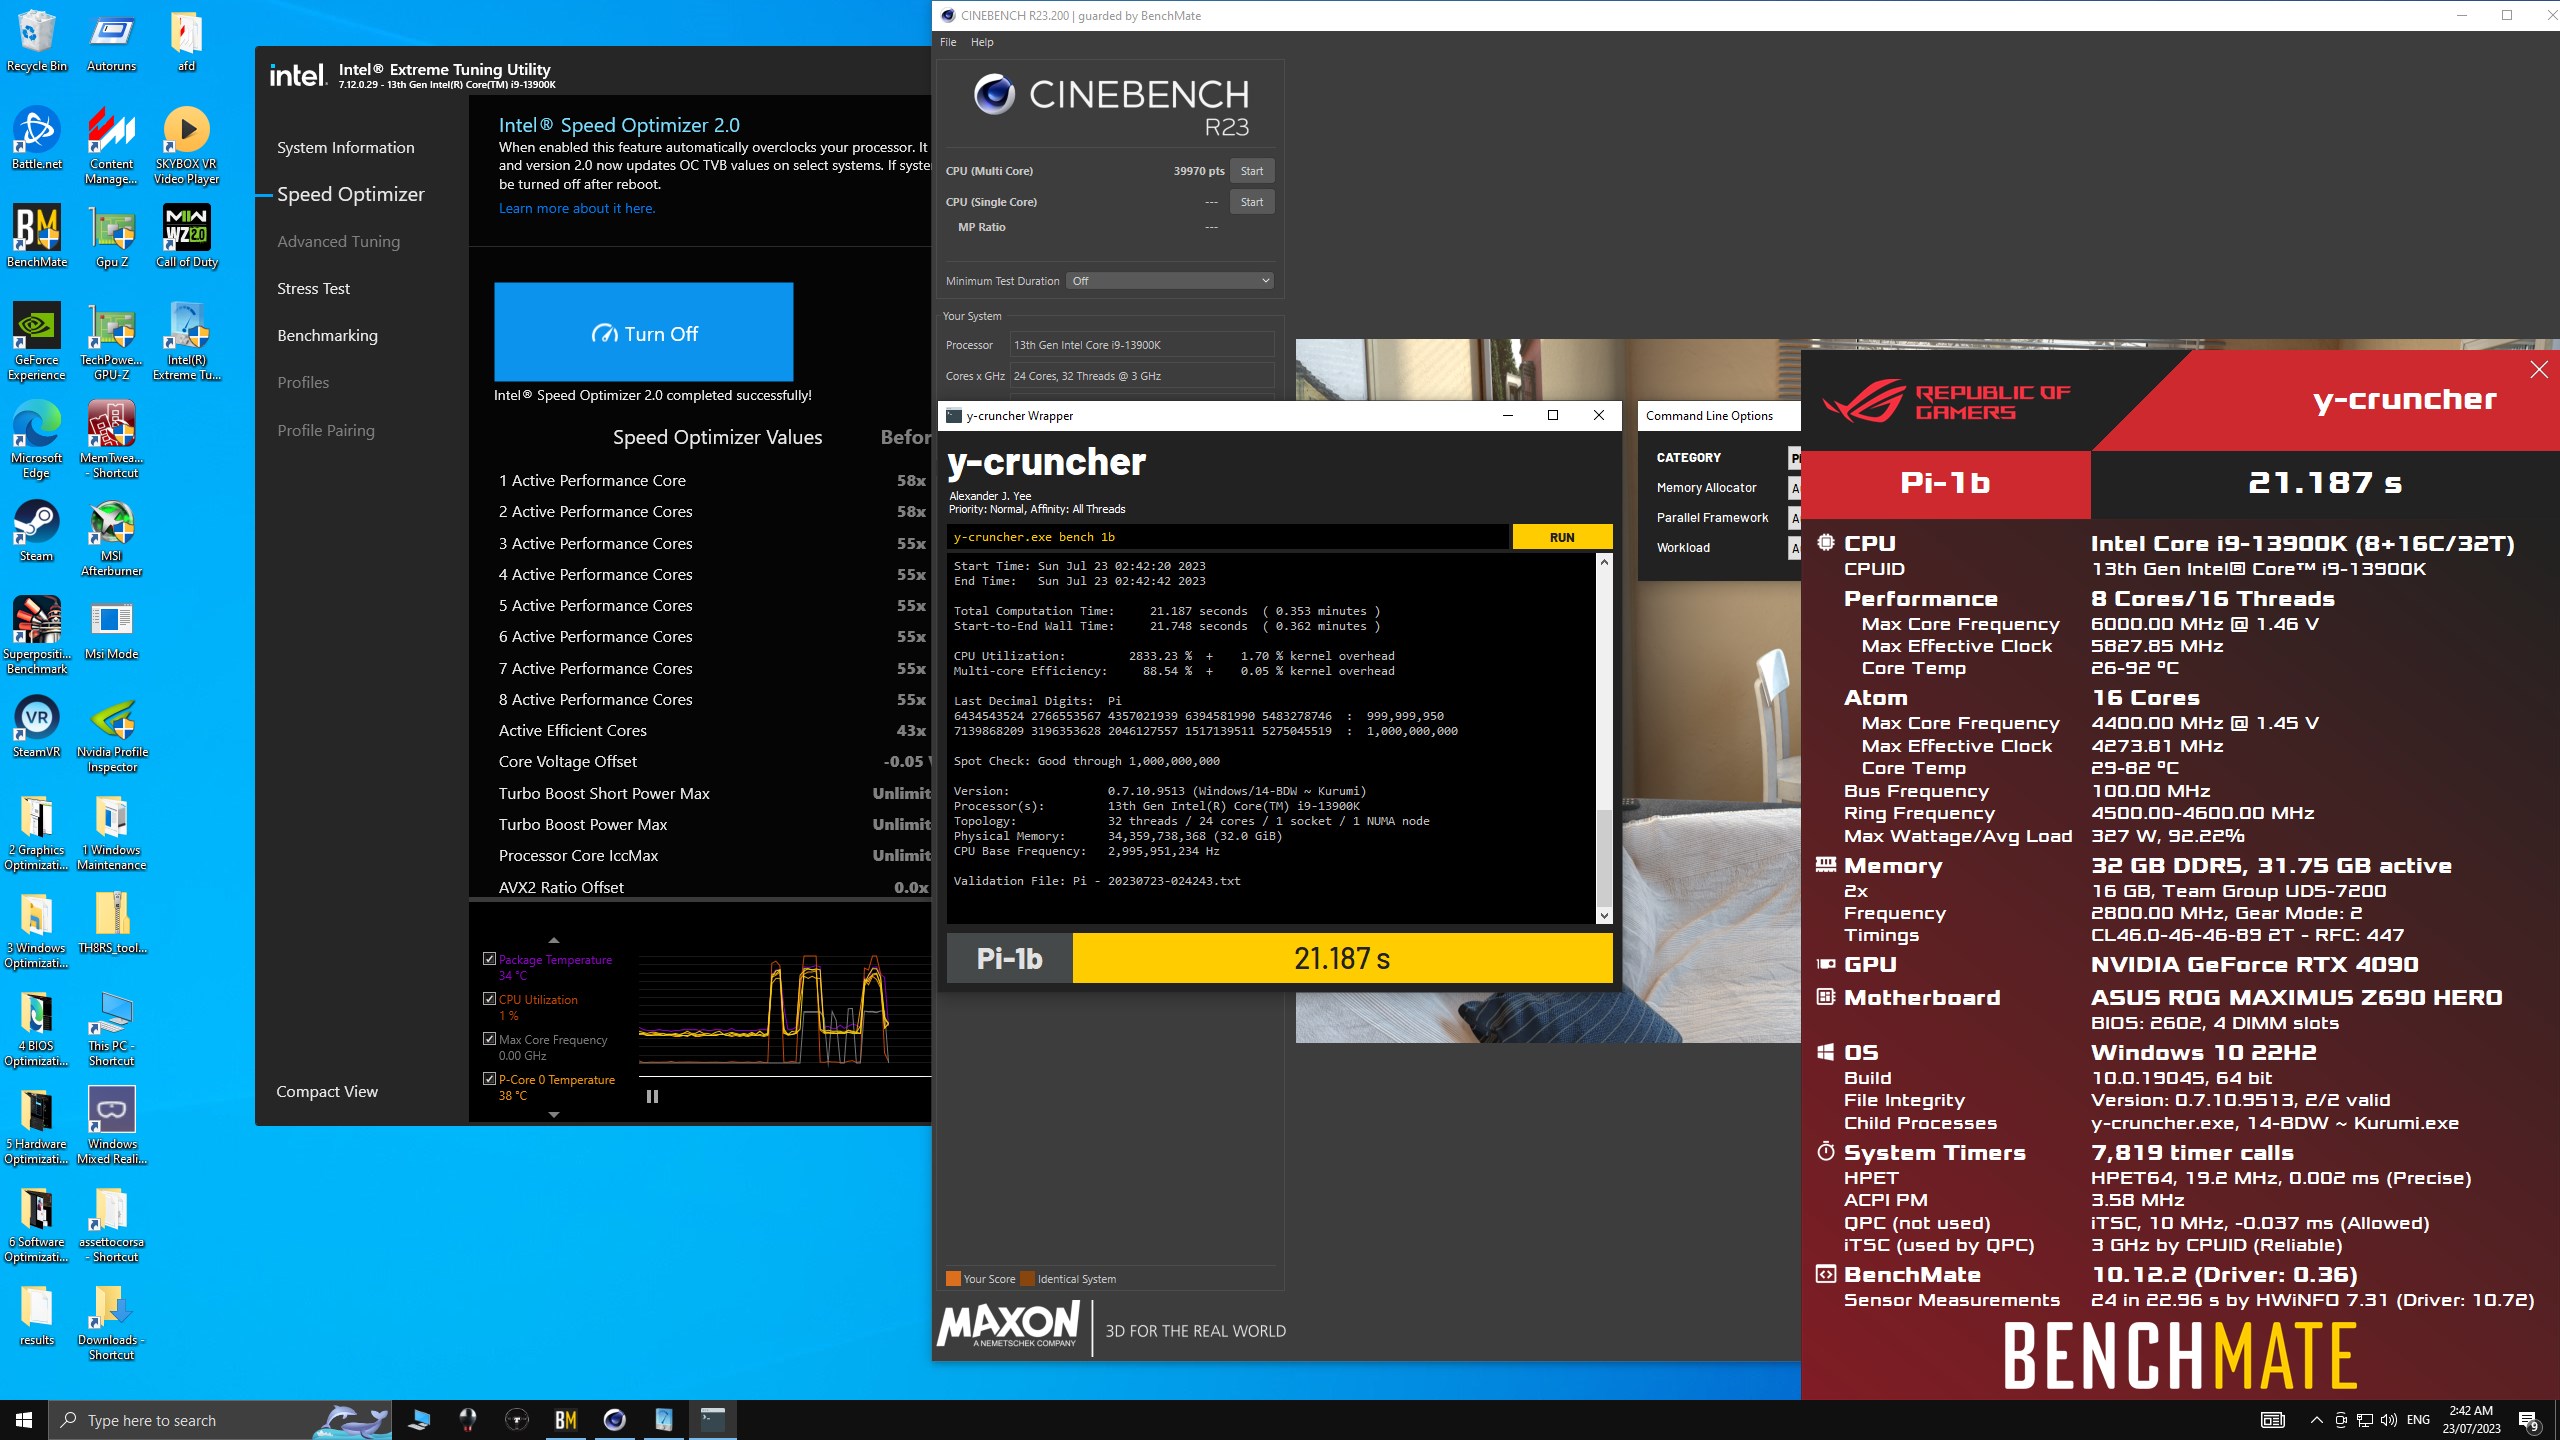Launch SteamVR from the desktop
Image resolution: width=2560 pixels, height=1440 pixels.
click(x=37, y=727)
